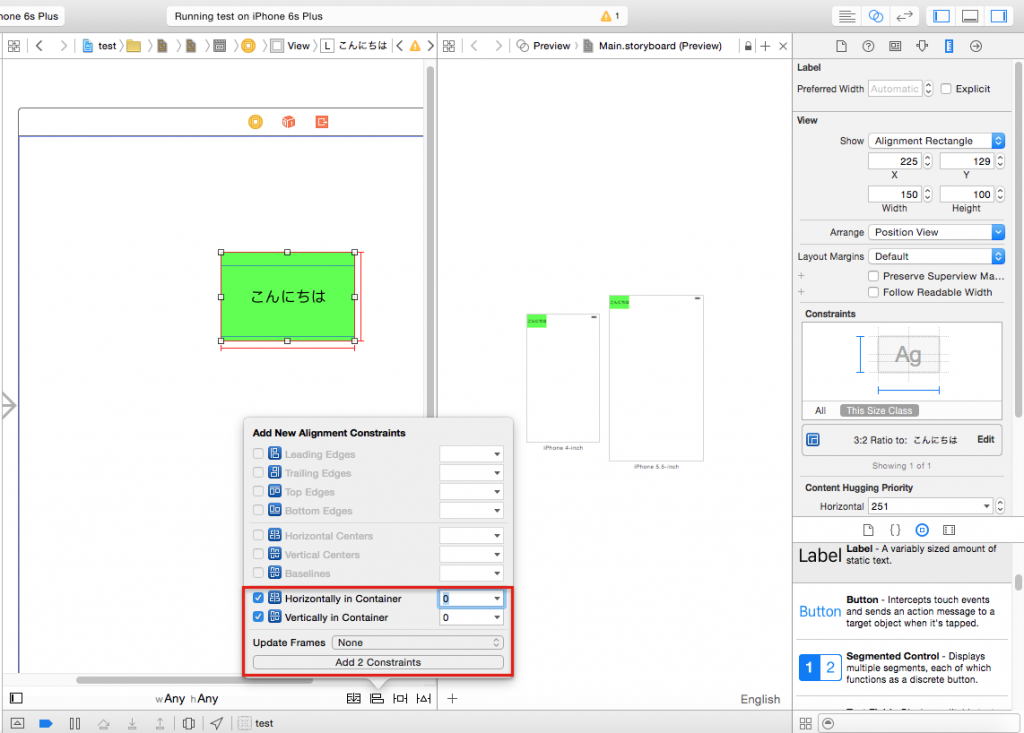Open the Version editor with arrows icon

click(904, 16)
